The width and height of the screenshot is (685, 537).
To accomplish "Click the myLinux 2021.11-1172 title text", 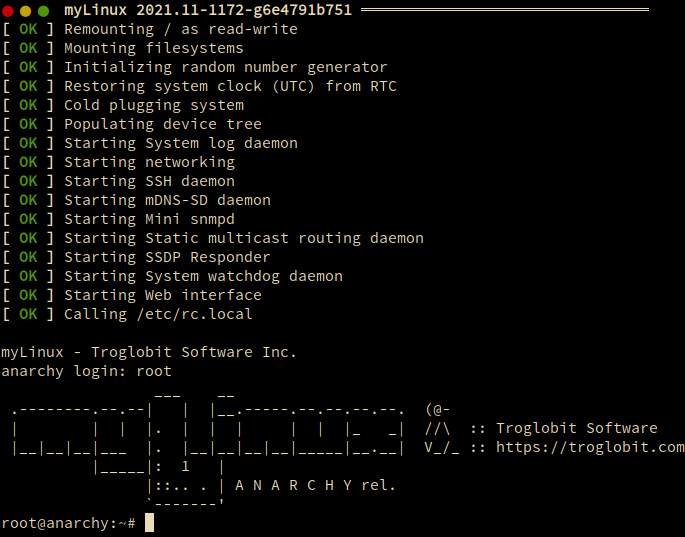I will 207,10.
